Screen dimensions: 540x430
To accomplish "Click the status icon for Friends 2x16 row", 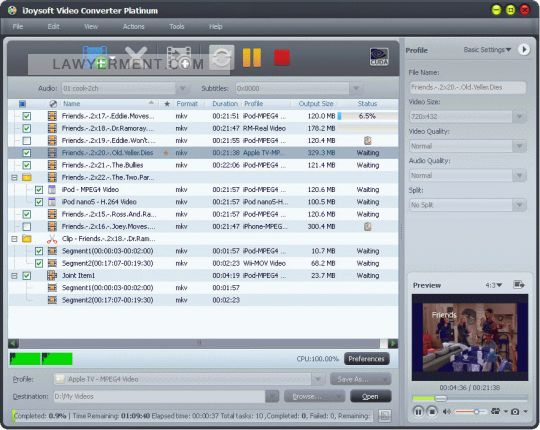I will coord(367,227).
